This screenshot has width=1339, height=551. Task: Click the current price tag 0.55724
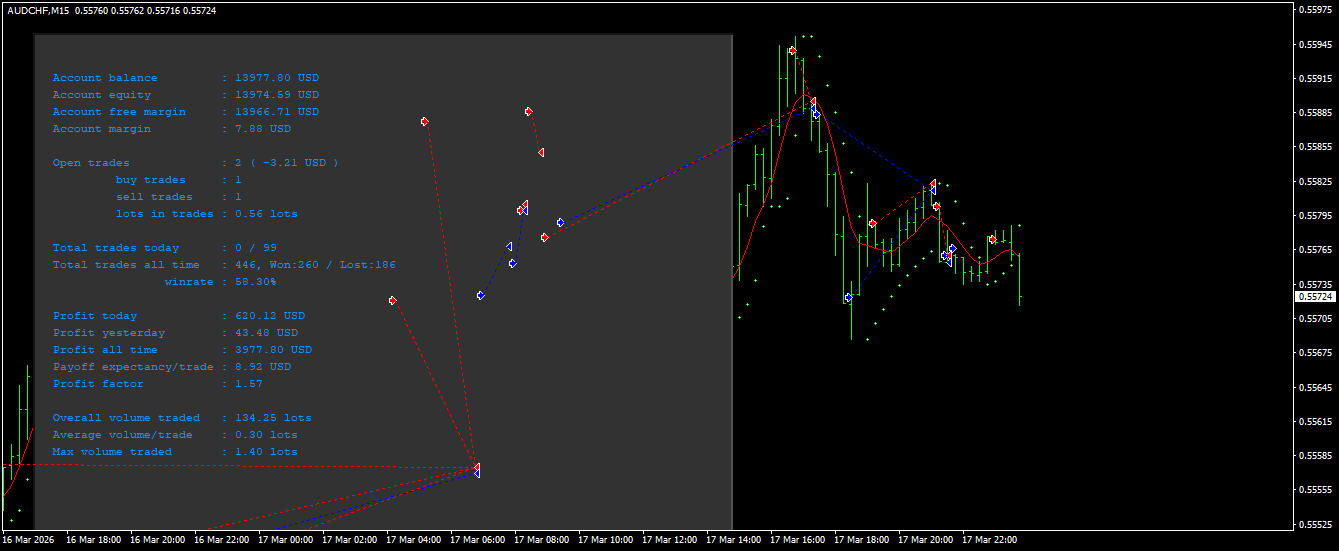click(x=1314, y=297)
